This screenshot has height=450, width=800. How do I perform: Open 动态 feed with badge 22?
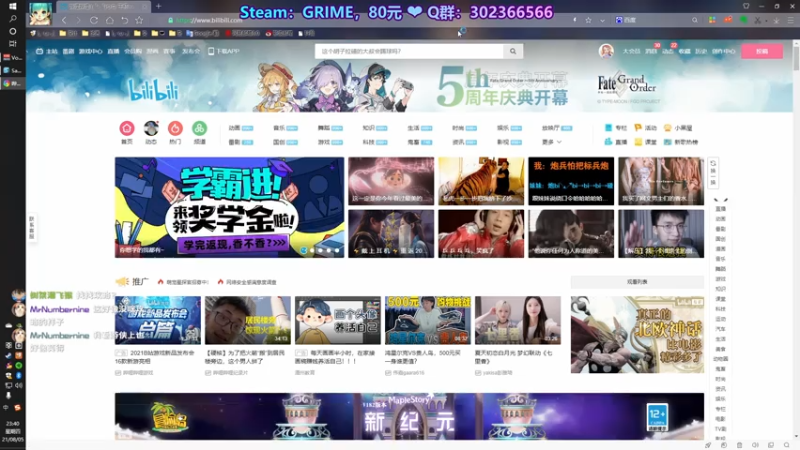tap(667, 51)
